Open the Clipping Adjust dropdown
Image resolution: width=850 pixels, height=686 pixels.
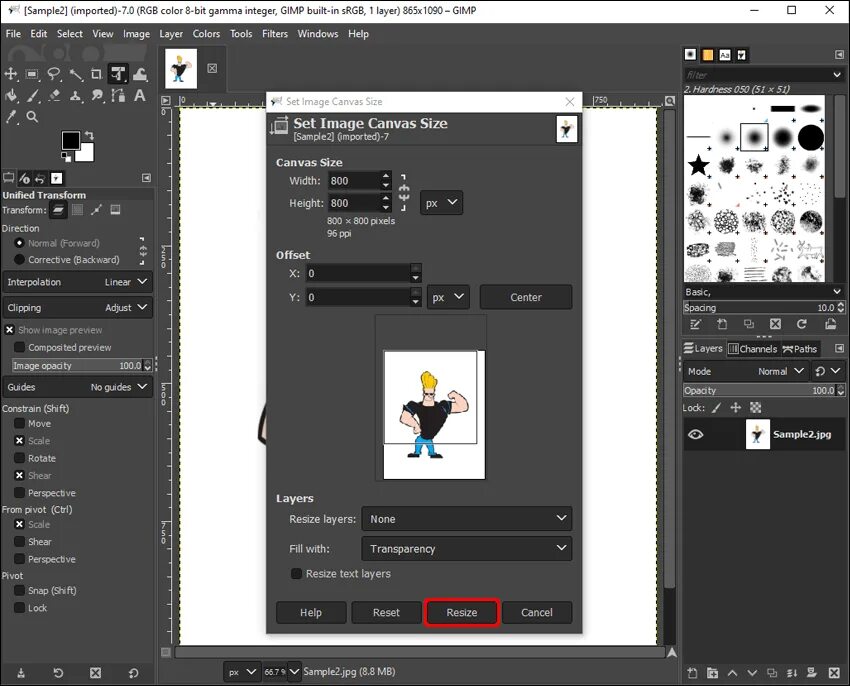pyautogui.click(x=78, y=307)
